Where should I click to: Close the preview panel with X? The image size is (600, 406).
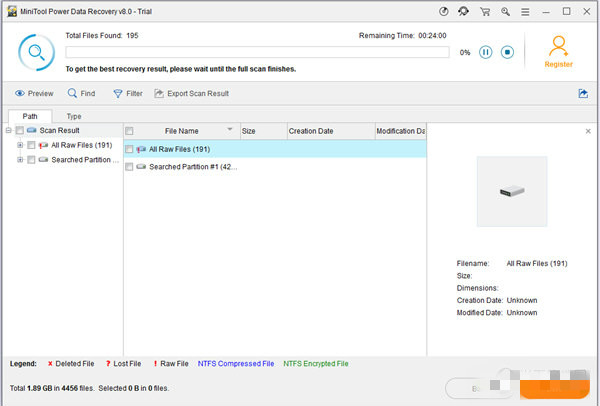588,131
